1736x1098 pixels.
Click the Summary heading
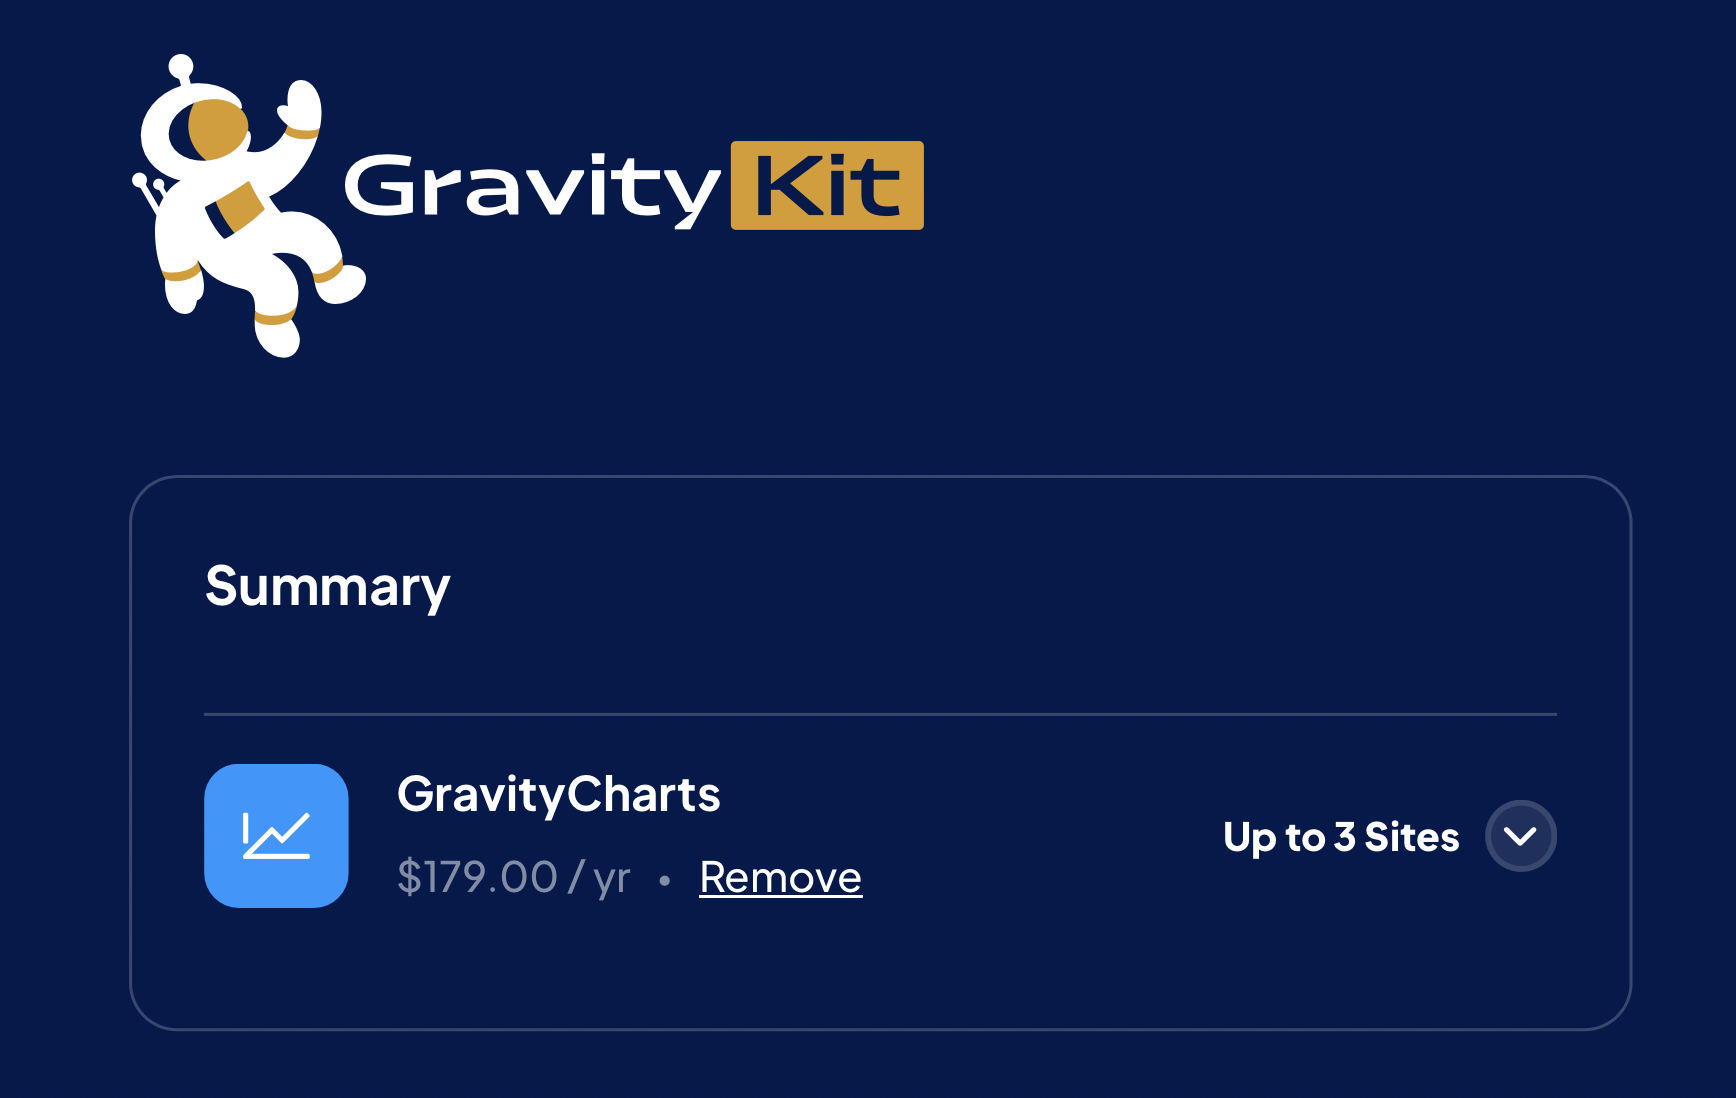point(327,587)
